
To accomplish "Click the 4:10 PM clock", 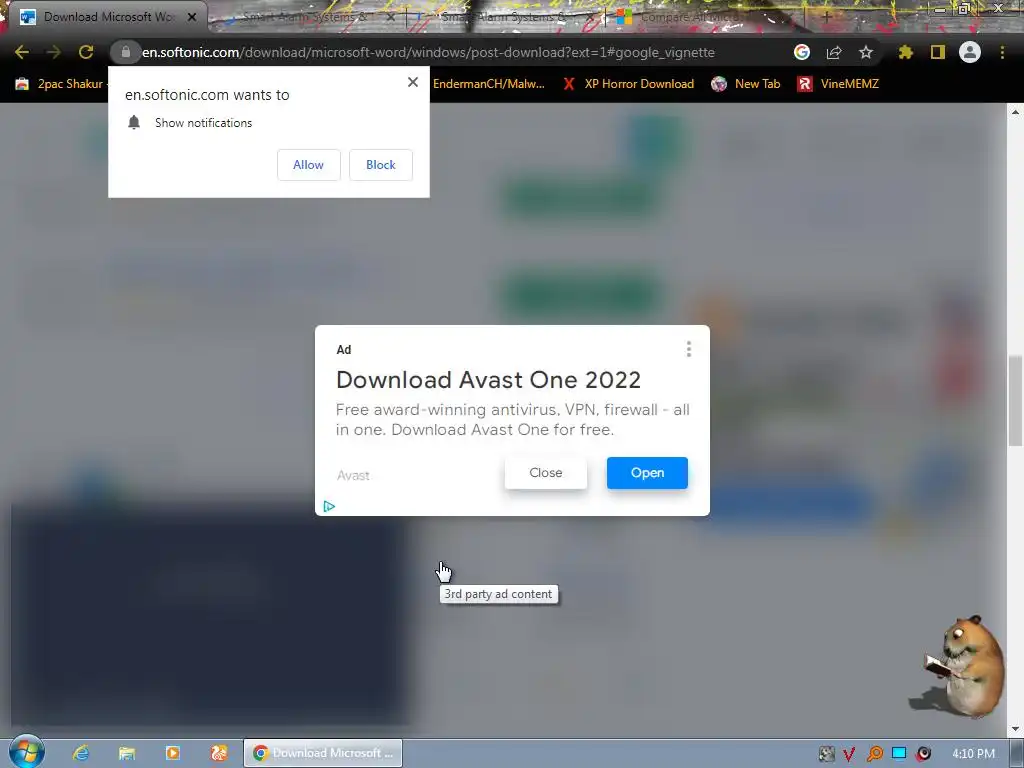I will (x=974, y=754).
